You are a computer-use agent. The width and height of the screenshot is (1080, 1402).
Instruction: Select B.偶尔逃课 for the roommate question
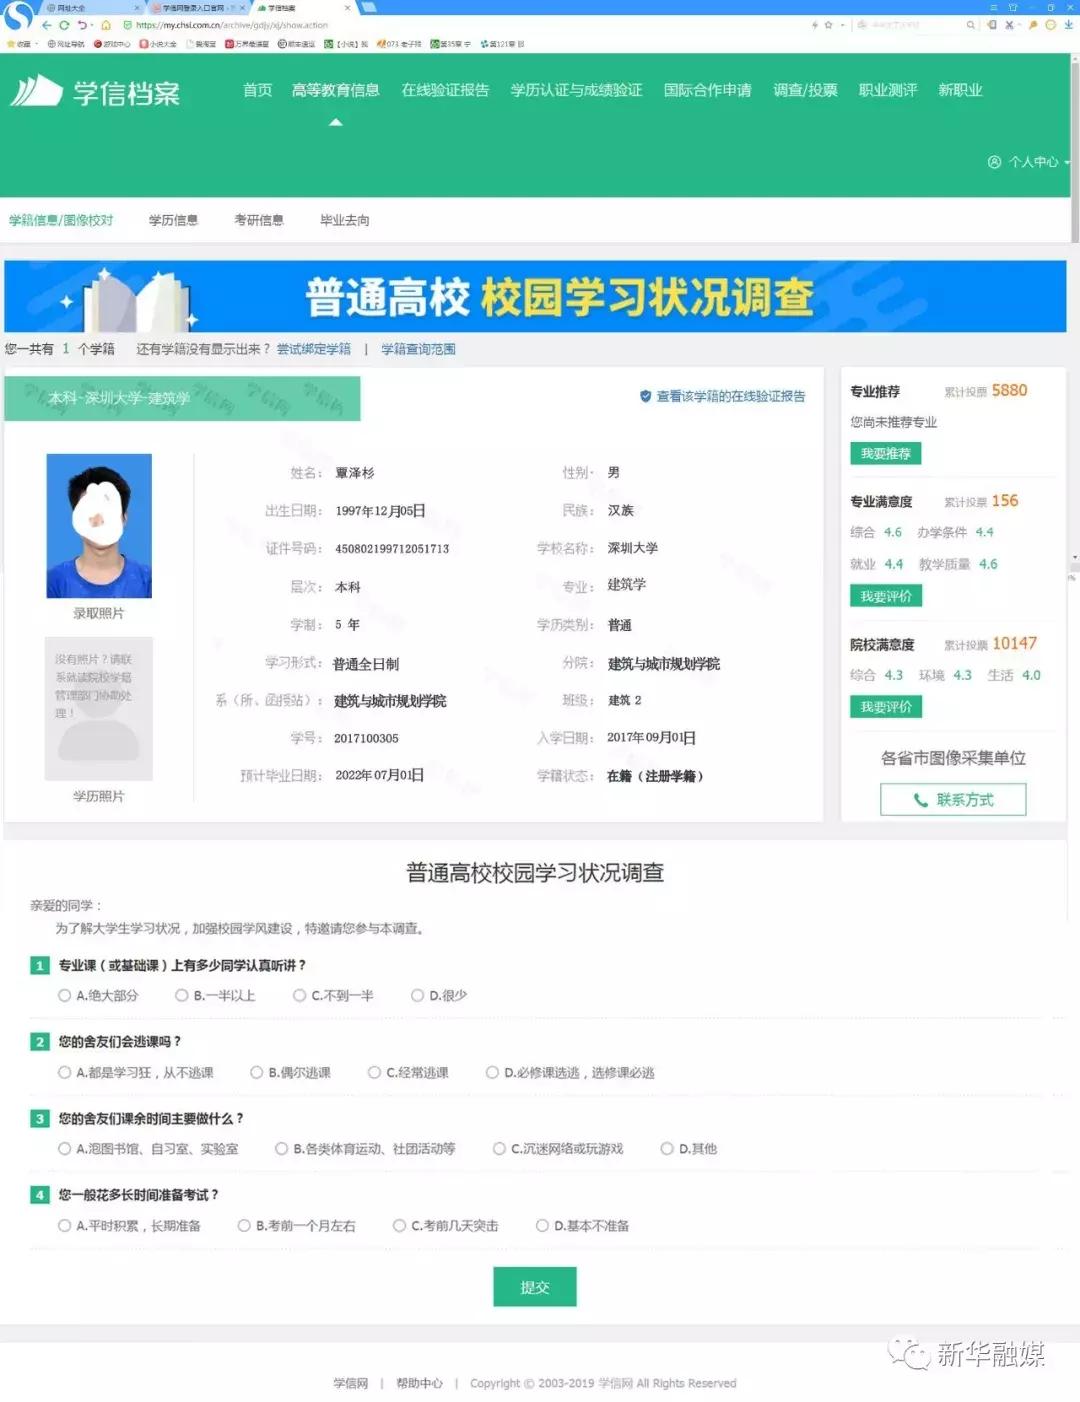point(257,1072)
